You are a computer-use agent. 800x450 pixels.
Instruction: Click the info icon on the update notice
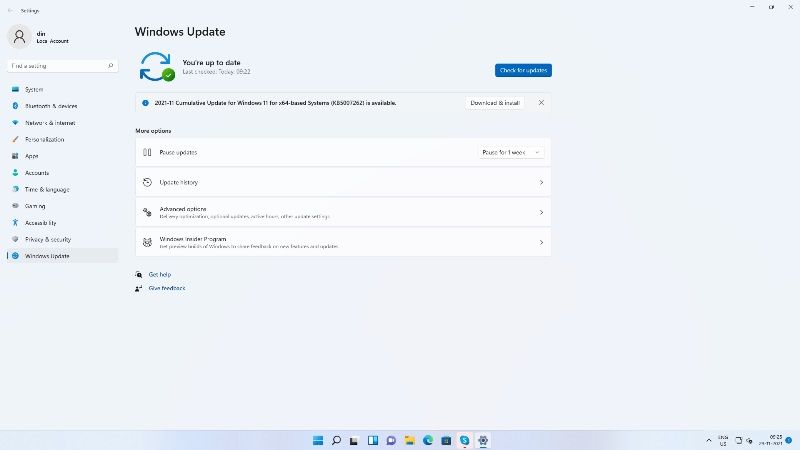(x=145, y=103)
